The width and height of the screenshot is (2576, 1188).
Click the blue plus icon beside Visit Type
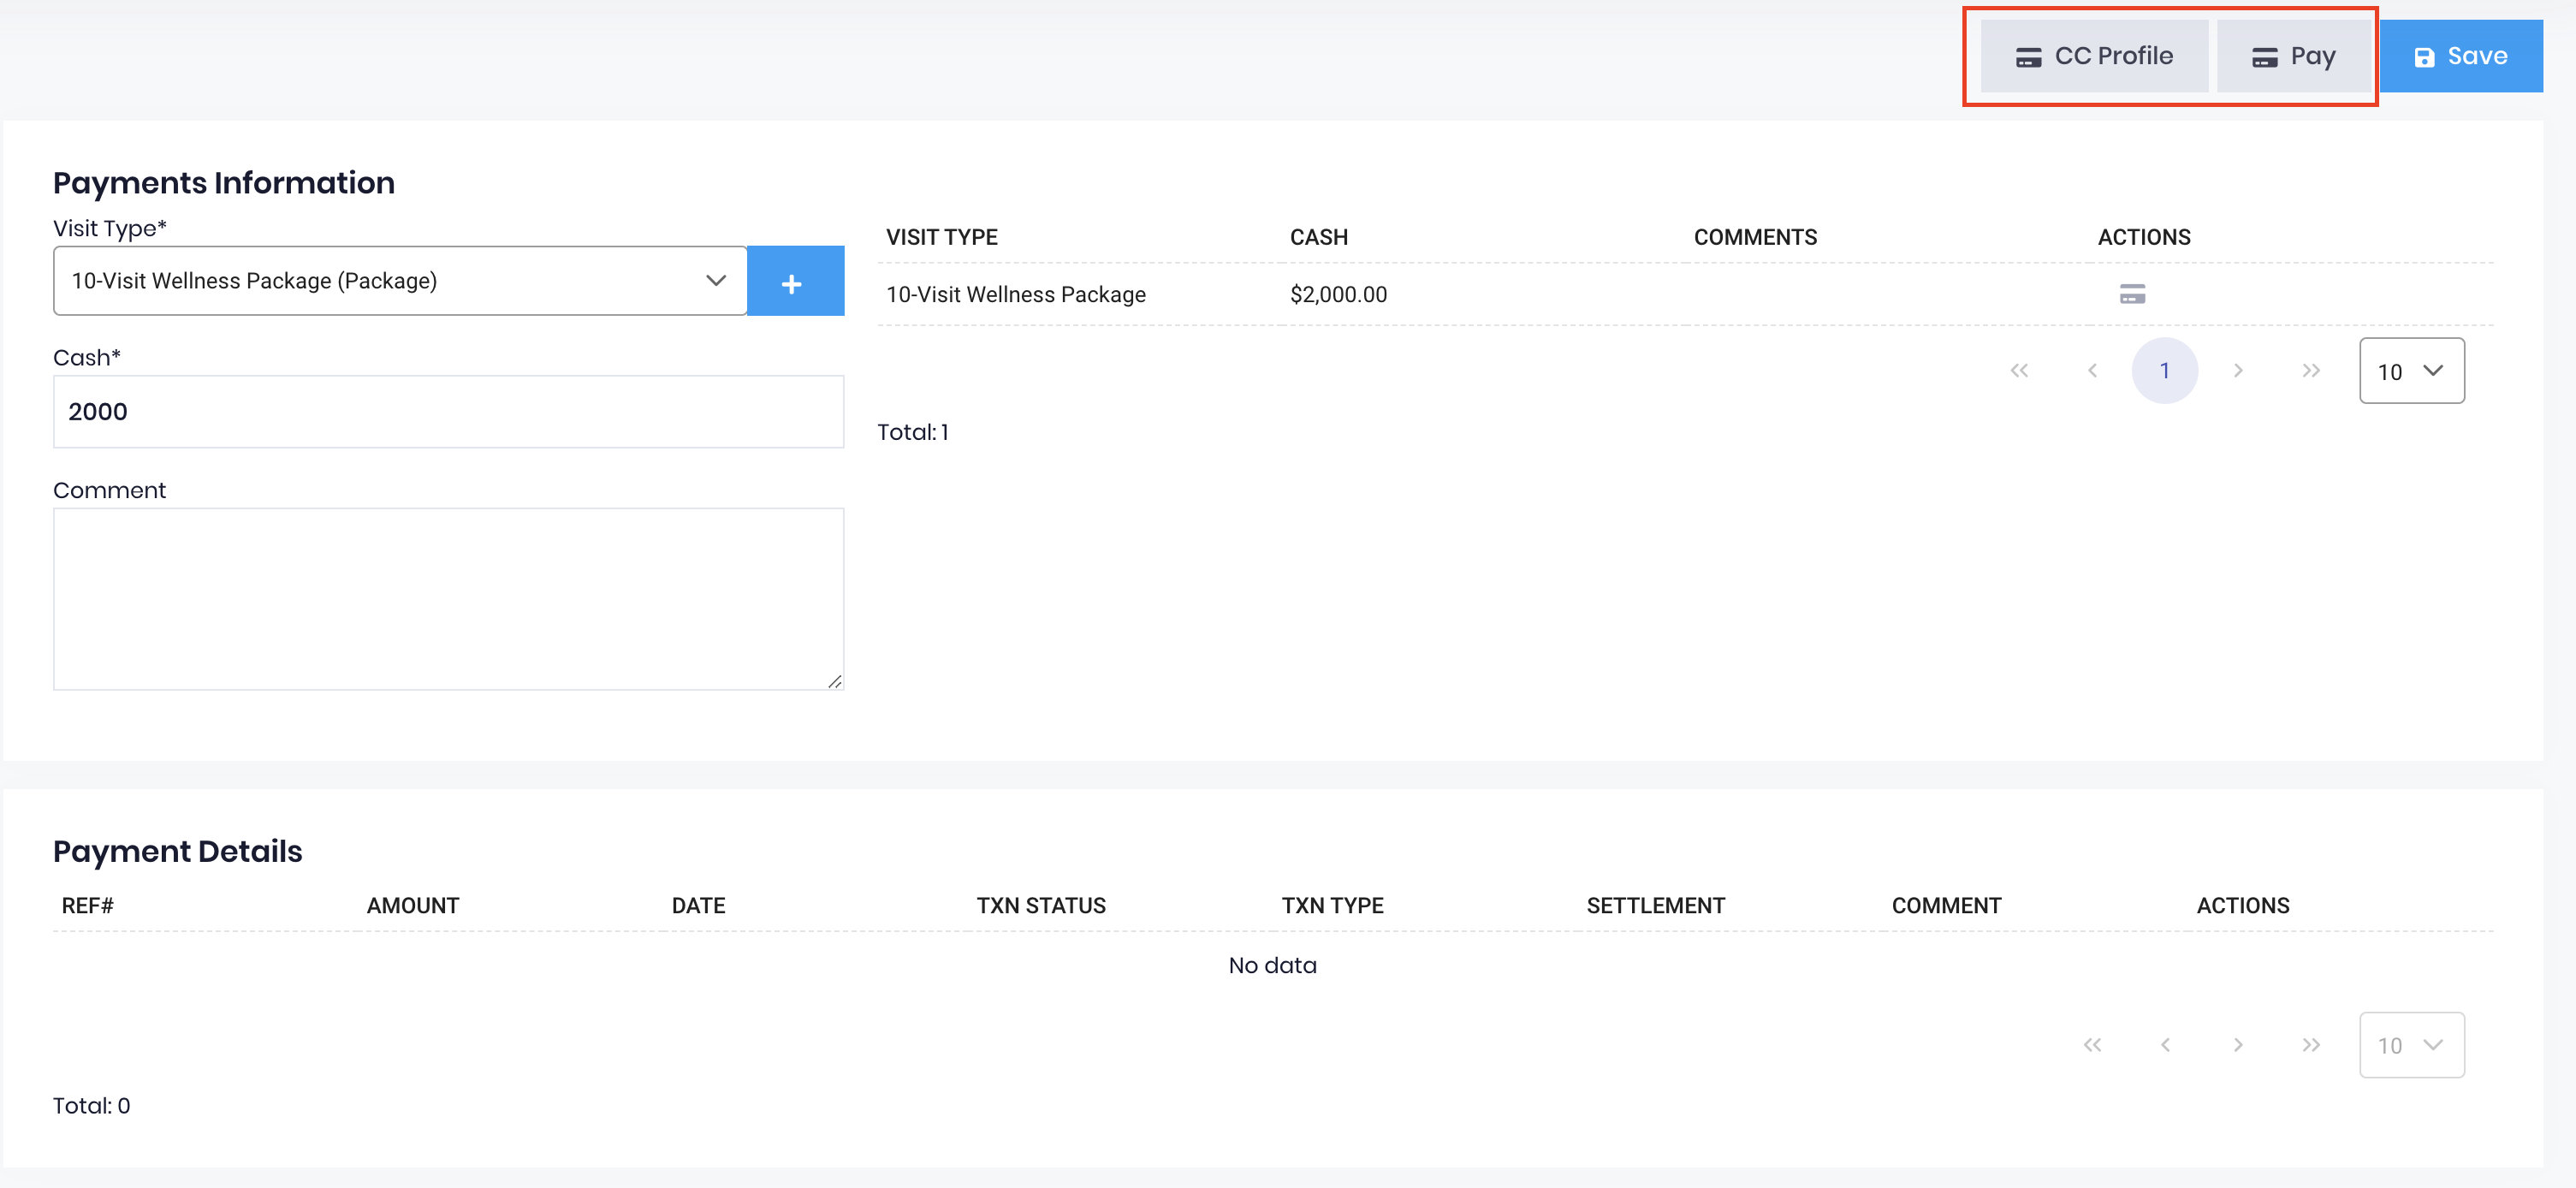(x=794, y=281)
